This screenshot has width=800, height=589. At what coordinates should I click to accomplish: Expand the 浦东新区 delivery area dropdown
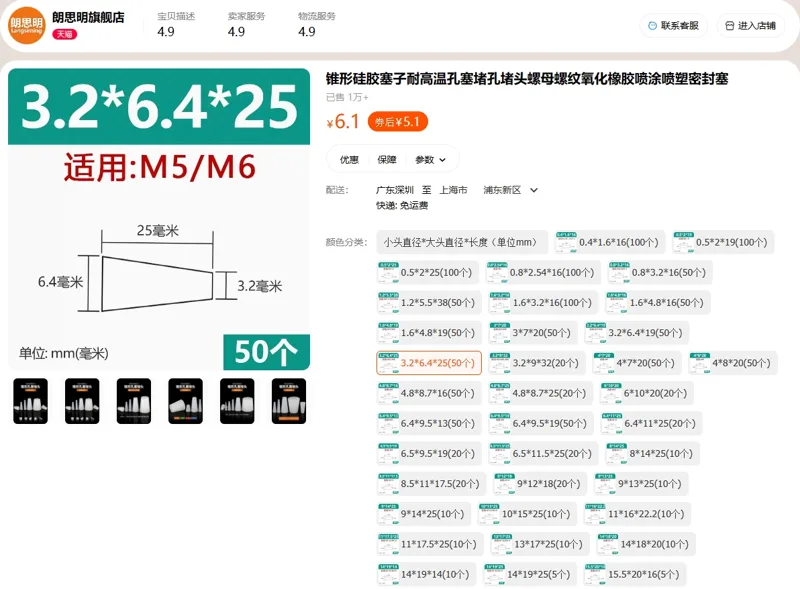(x=510, y=190)
